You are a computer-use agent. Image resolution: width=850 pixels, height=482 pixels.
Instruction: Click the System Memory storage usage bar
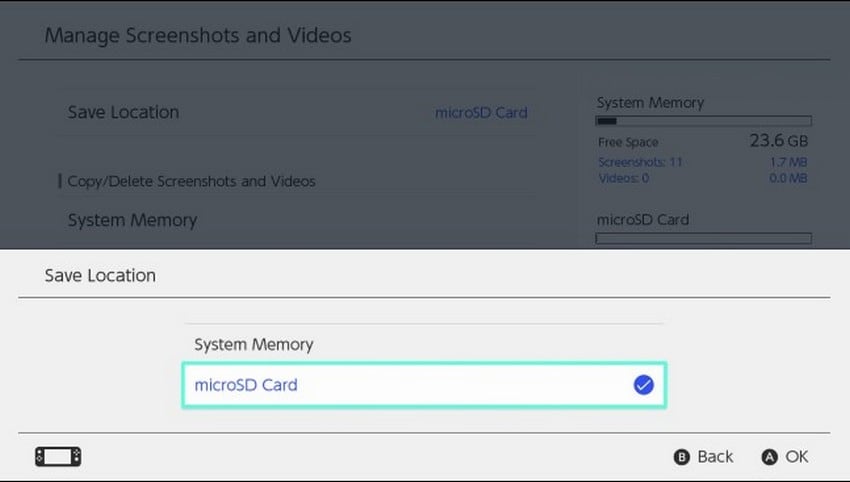[703, 121]
